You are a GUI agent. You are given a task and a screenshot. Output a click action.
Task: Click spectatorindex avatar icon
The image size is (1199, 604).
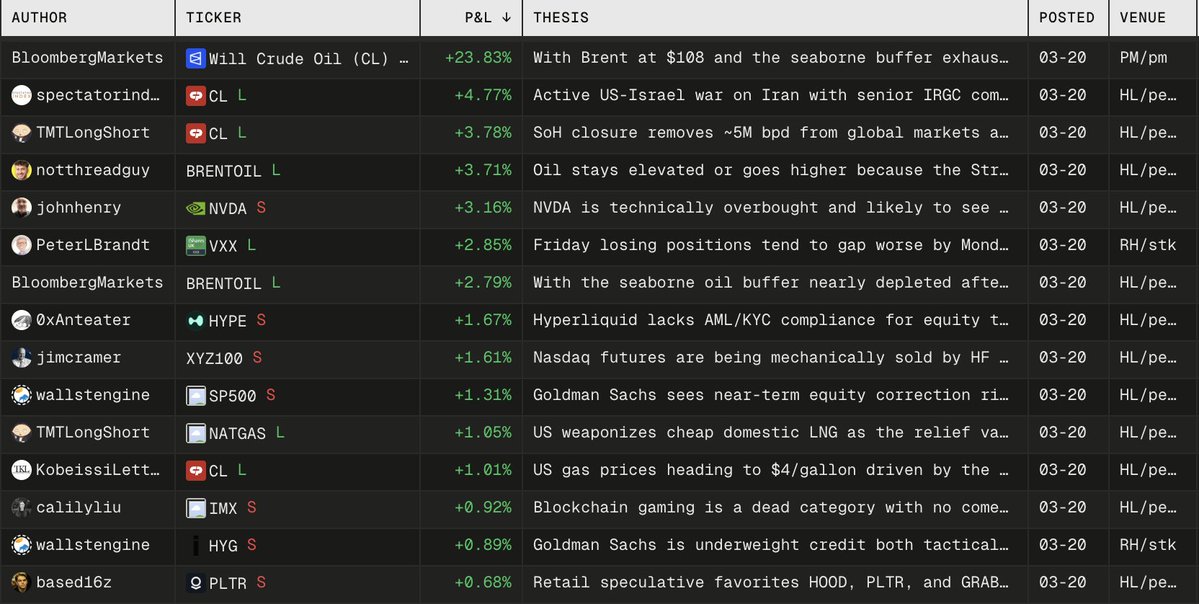(21, 96)
